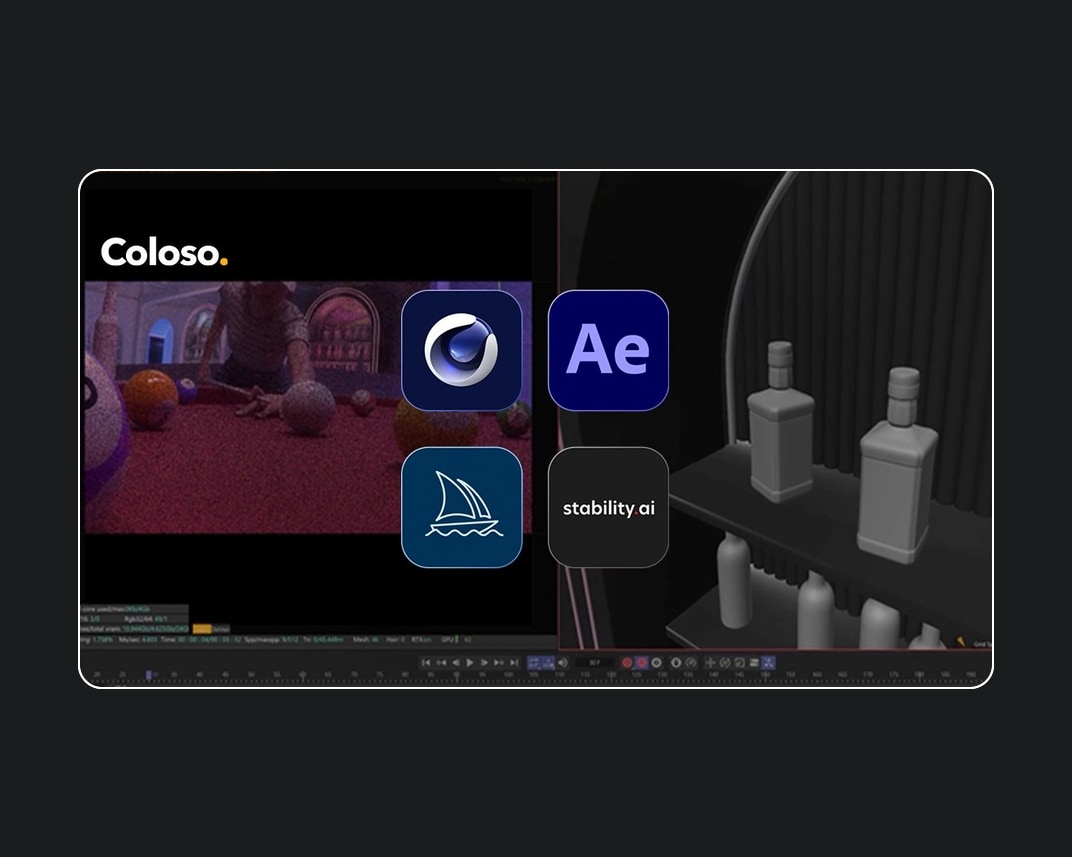Step forward one frame
Viewport: 1072px width, 857px height.
pos(484,662)
